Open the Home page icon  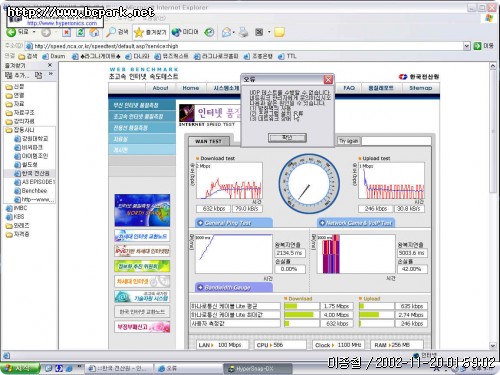pyautogui.click(x=94, y=32)
